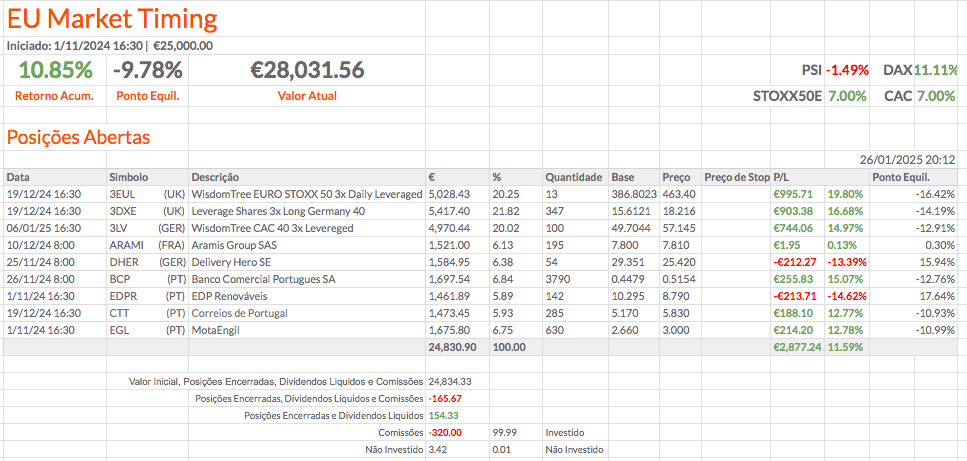Select the BCP quantity 3790 cell

click(x=560, y=279)
